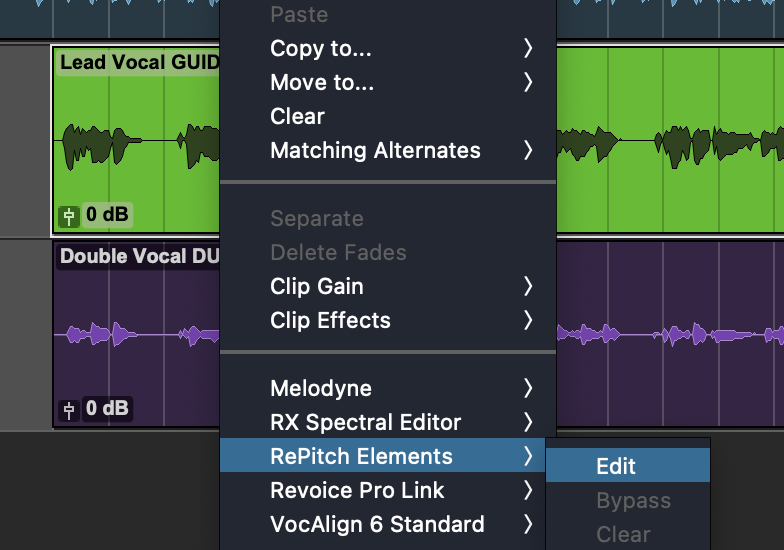784x550 pixels.
Task: Select Edit in RePitch Elements submenu
Action: tap(616, 466)
